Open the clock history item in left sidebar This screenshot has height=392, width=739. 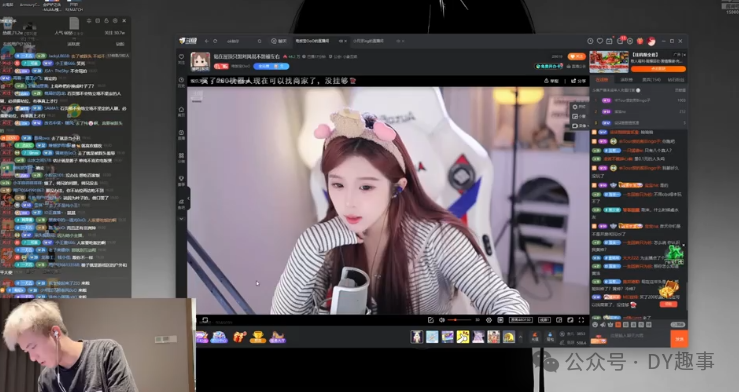pos(181,82)
